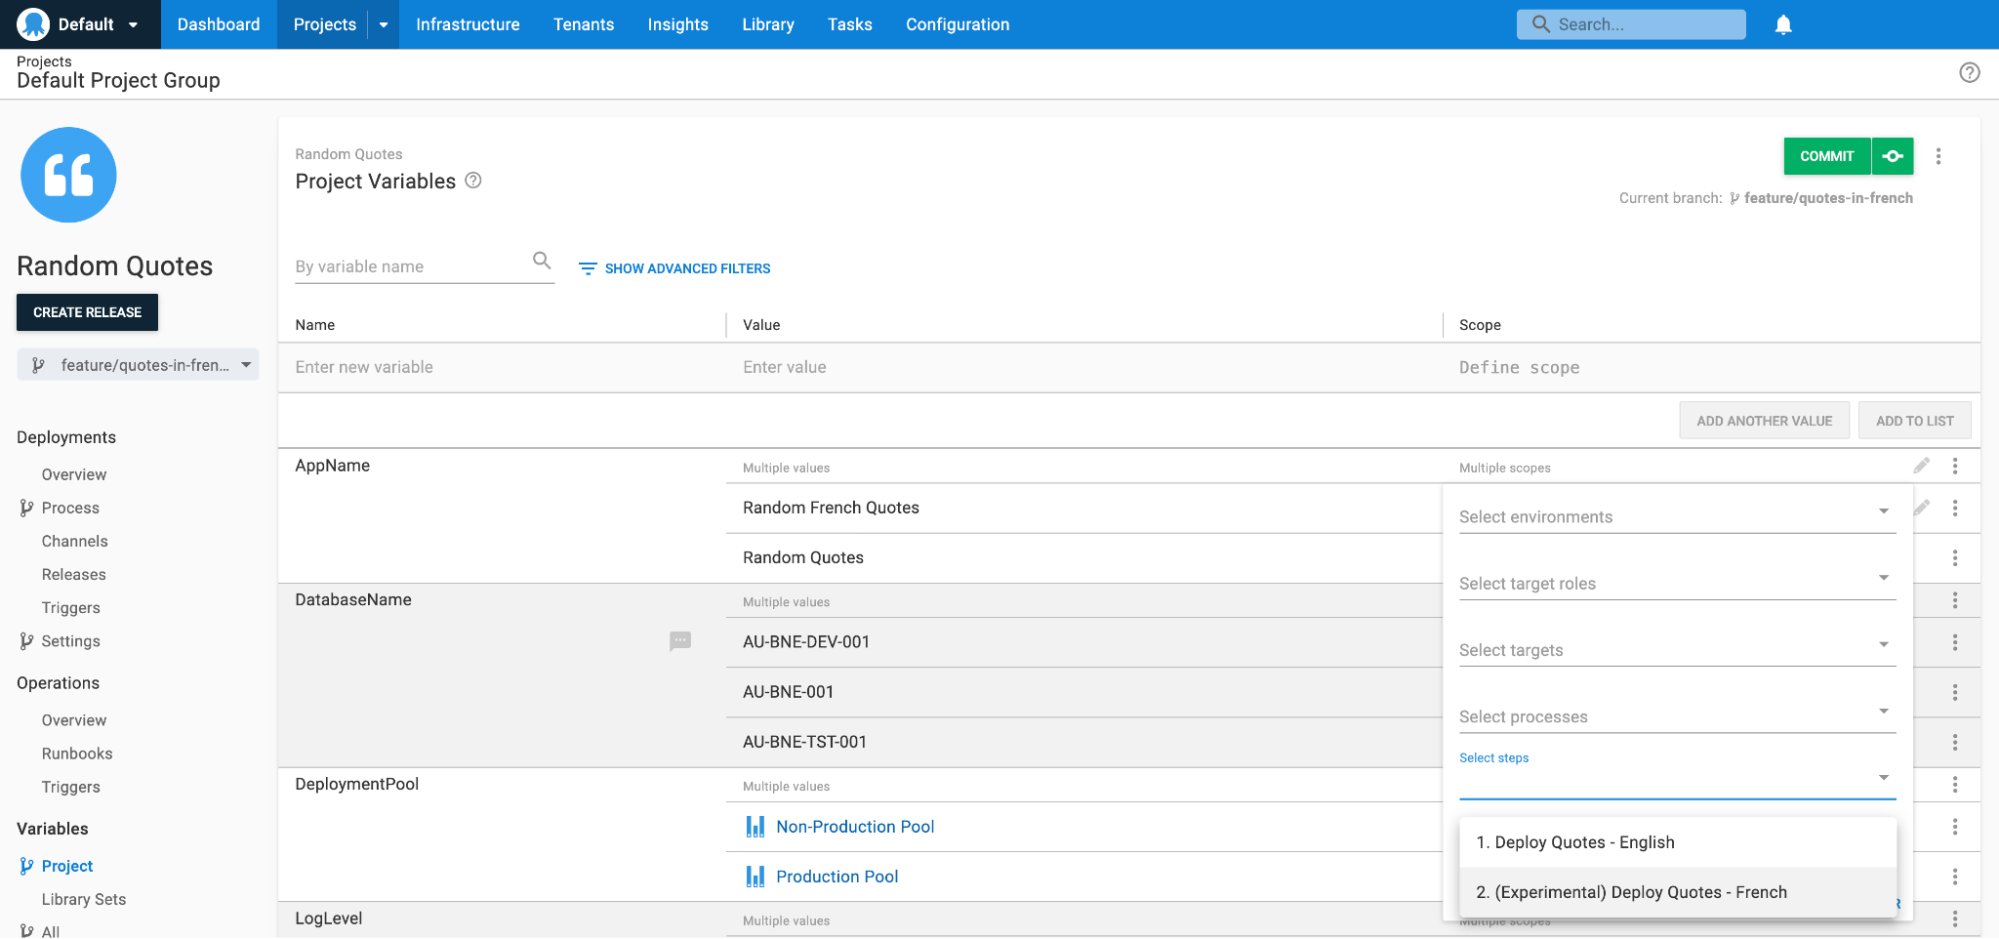Open help for Project Variables

pos(473,181)
